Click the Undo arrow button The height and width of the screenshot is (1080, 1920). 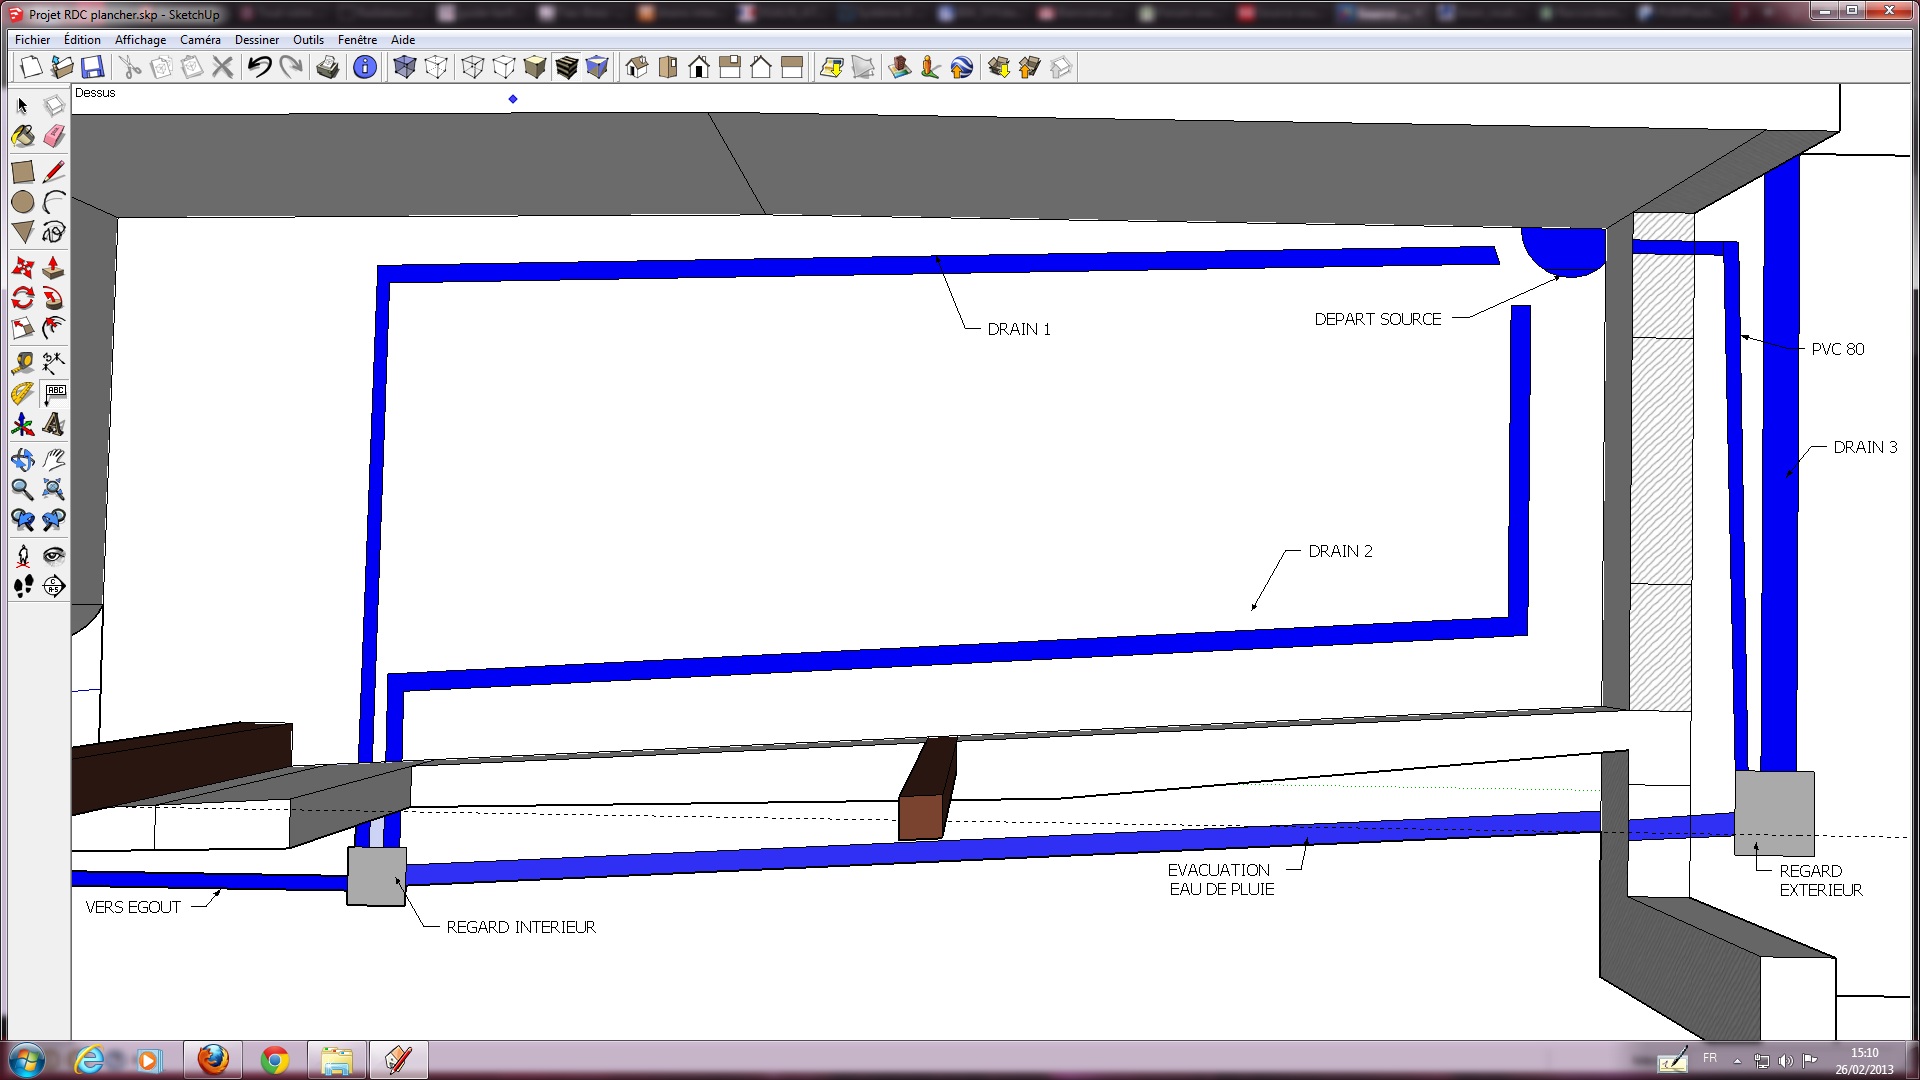click(x=260, y=67)
